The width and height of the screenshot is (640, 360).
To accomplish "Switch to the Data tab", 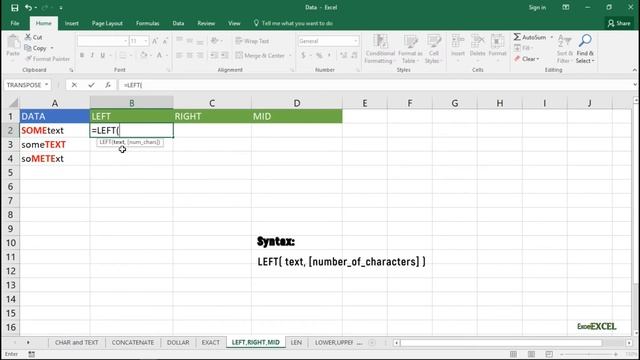I will (178, 23).
